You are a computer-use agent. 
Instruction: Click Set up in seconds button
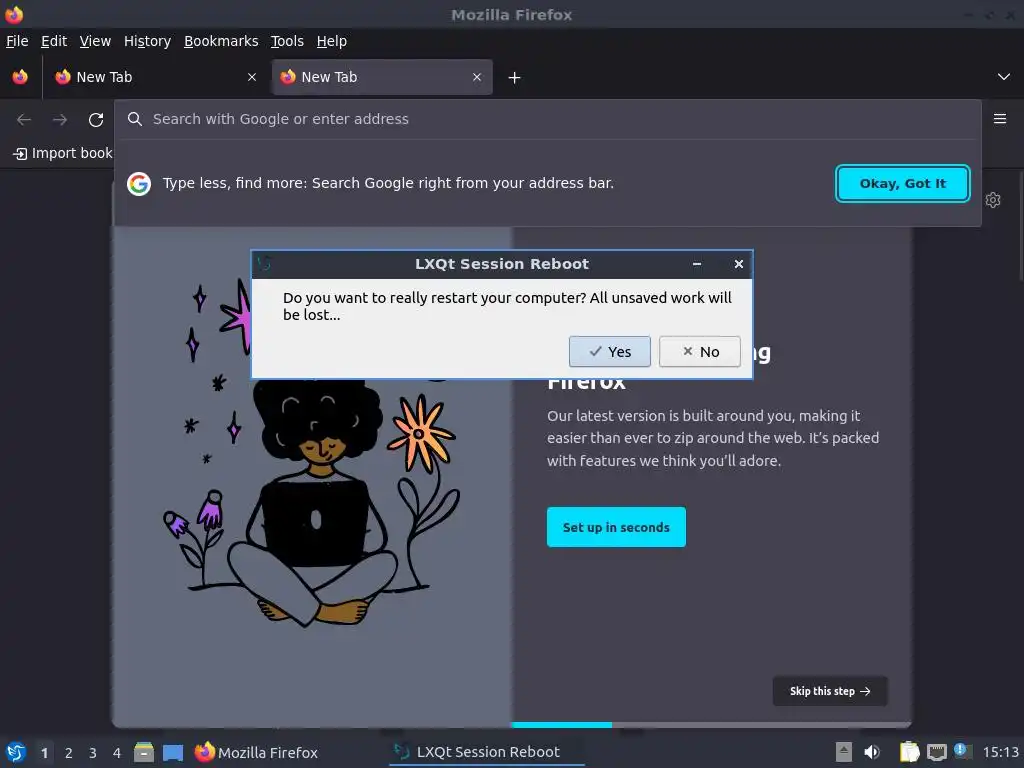click(x=616, y=527)
